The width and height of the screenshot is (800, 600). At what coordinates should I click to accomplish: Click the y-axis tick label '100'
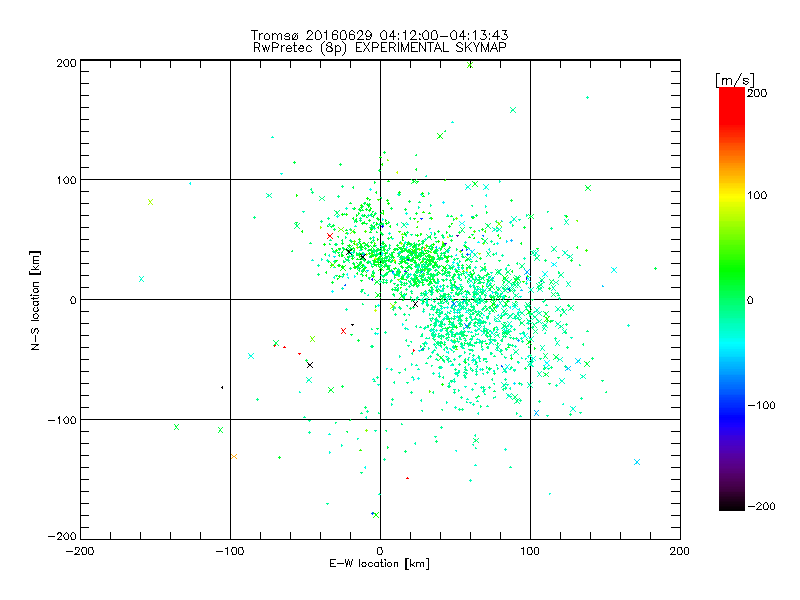tap(66, 180)
